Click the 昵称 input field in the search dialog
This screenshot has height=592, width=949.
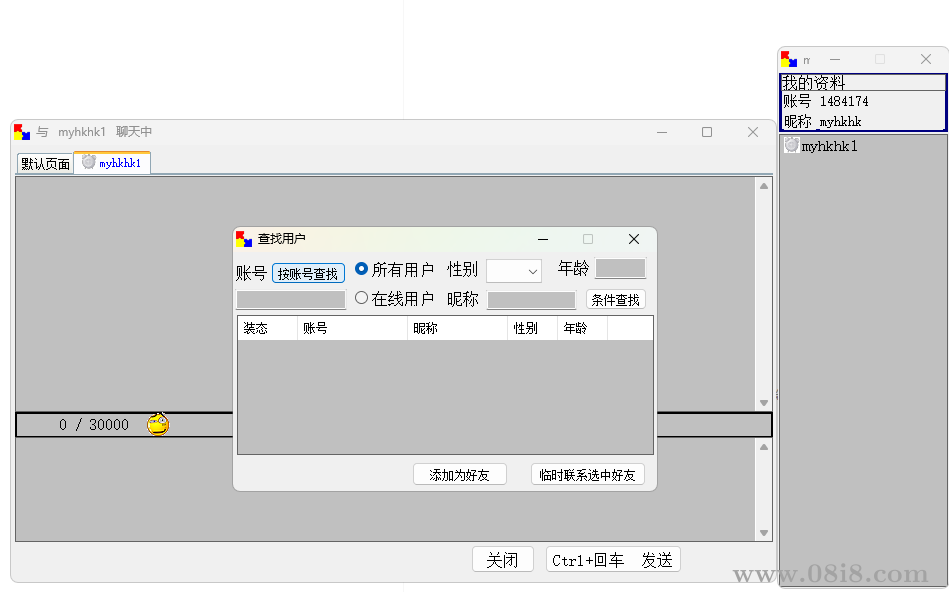(531, 299)
